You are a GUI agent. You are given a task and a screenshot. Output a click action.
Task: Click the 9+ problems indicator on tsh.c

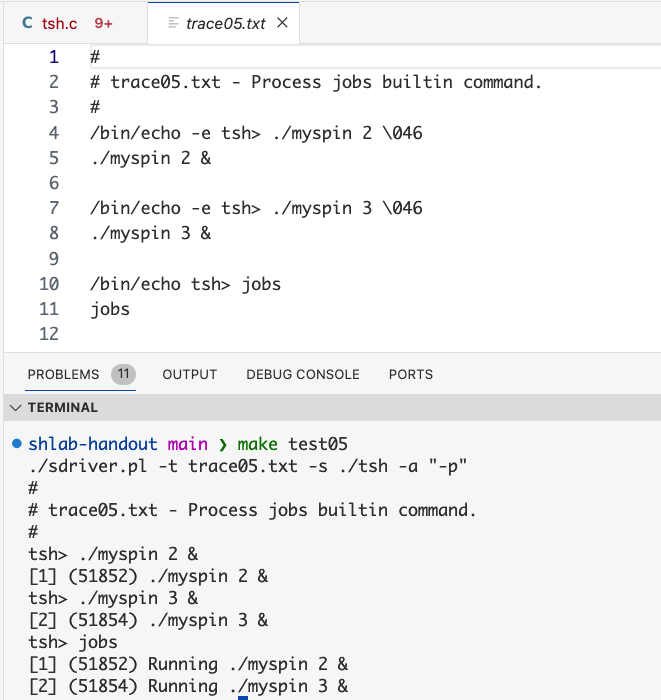(104, 23)
